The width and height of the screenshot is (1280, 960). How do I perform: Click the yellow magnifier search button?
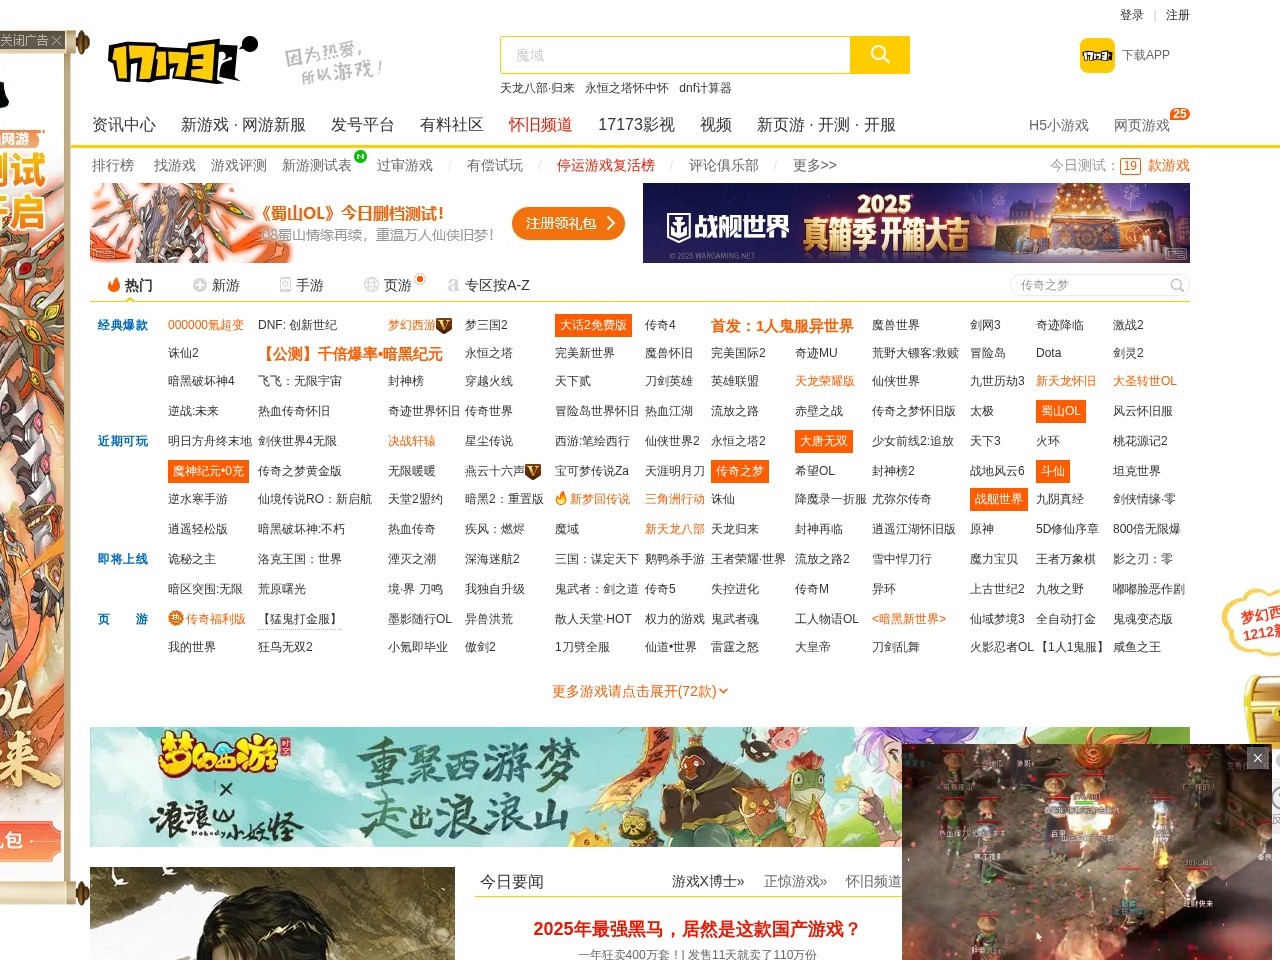879,55
